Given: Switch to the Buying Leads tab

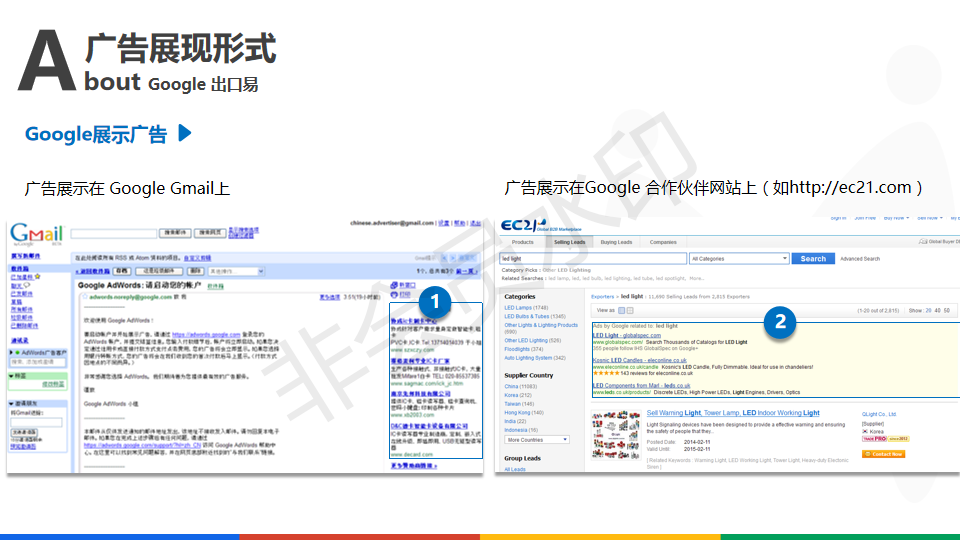Looking at the screenshot, I should [x=616, y=242].
